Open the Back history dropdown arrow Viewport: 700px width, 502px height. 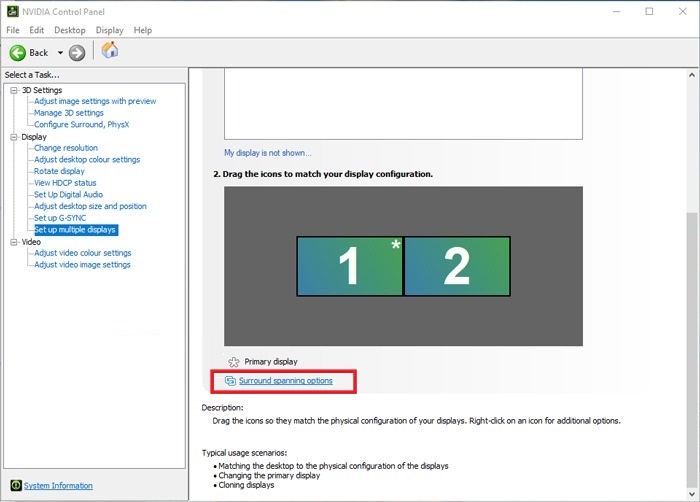point(60,53)
